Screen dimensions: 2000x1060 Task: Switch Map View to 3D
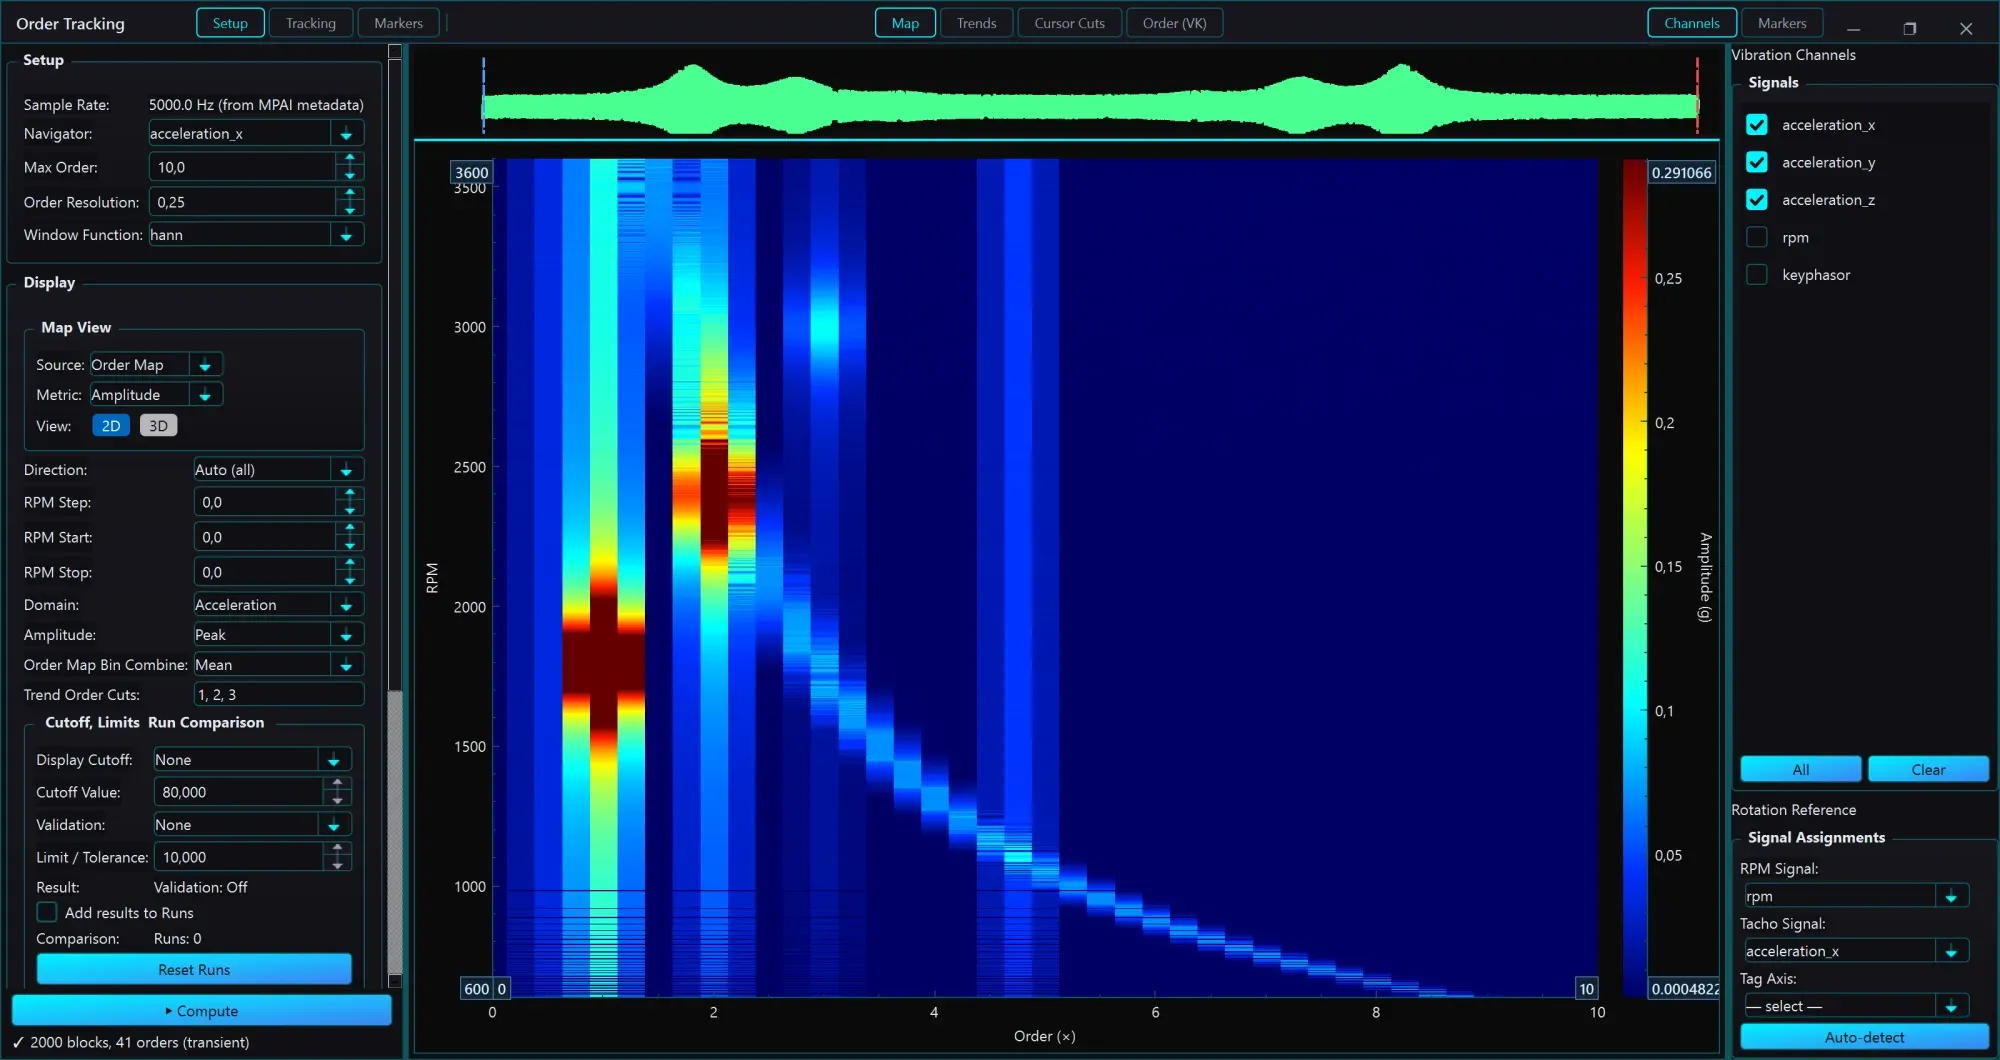coord(158,426)
